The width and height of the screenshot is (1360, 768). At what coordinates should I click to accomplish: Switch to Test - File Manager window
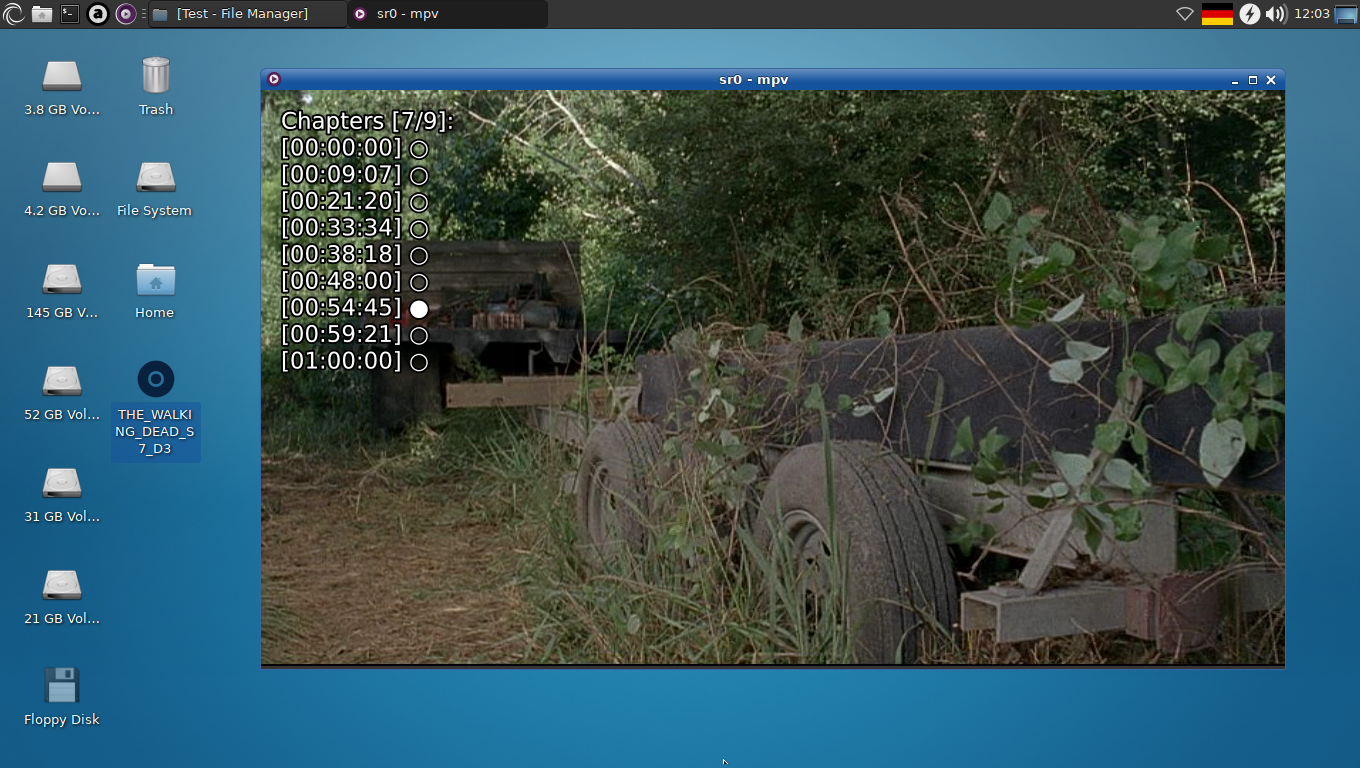[247, 14]
